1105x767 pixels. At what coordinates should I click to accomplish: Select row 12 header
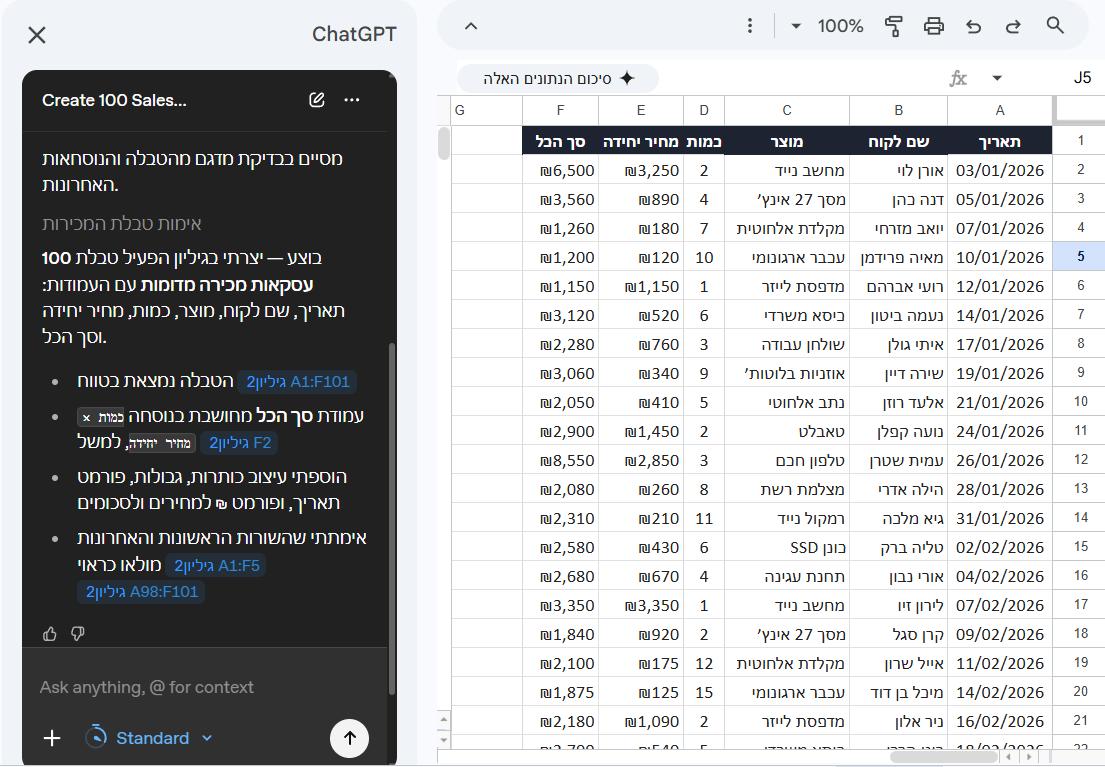coord(1080,460)
